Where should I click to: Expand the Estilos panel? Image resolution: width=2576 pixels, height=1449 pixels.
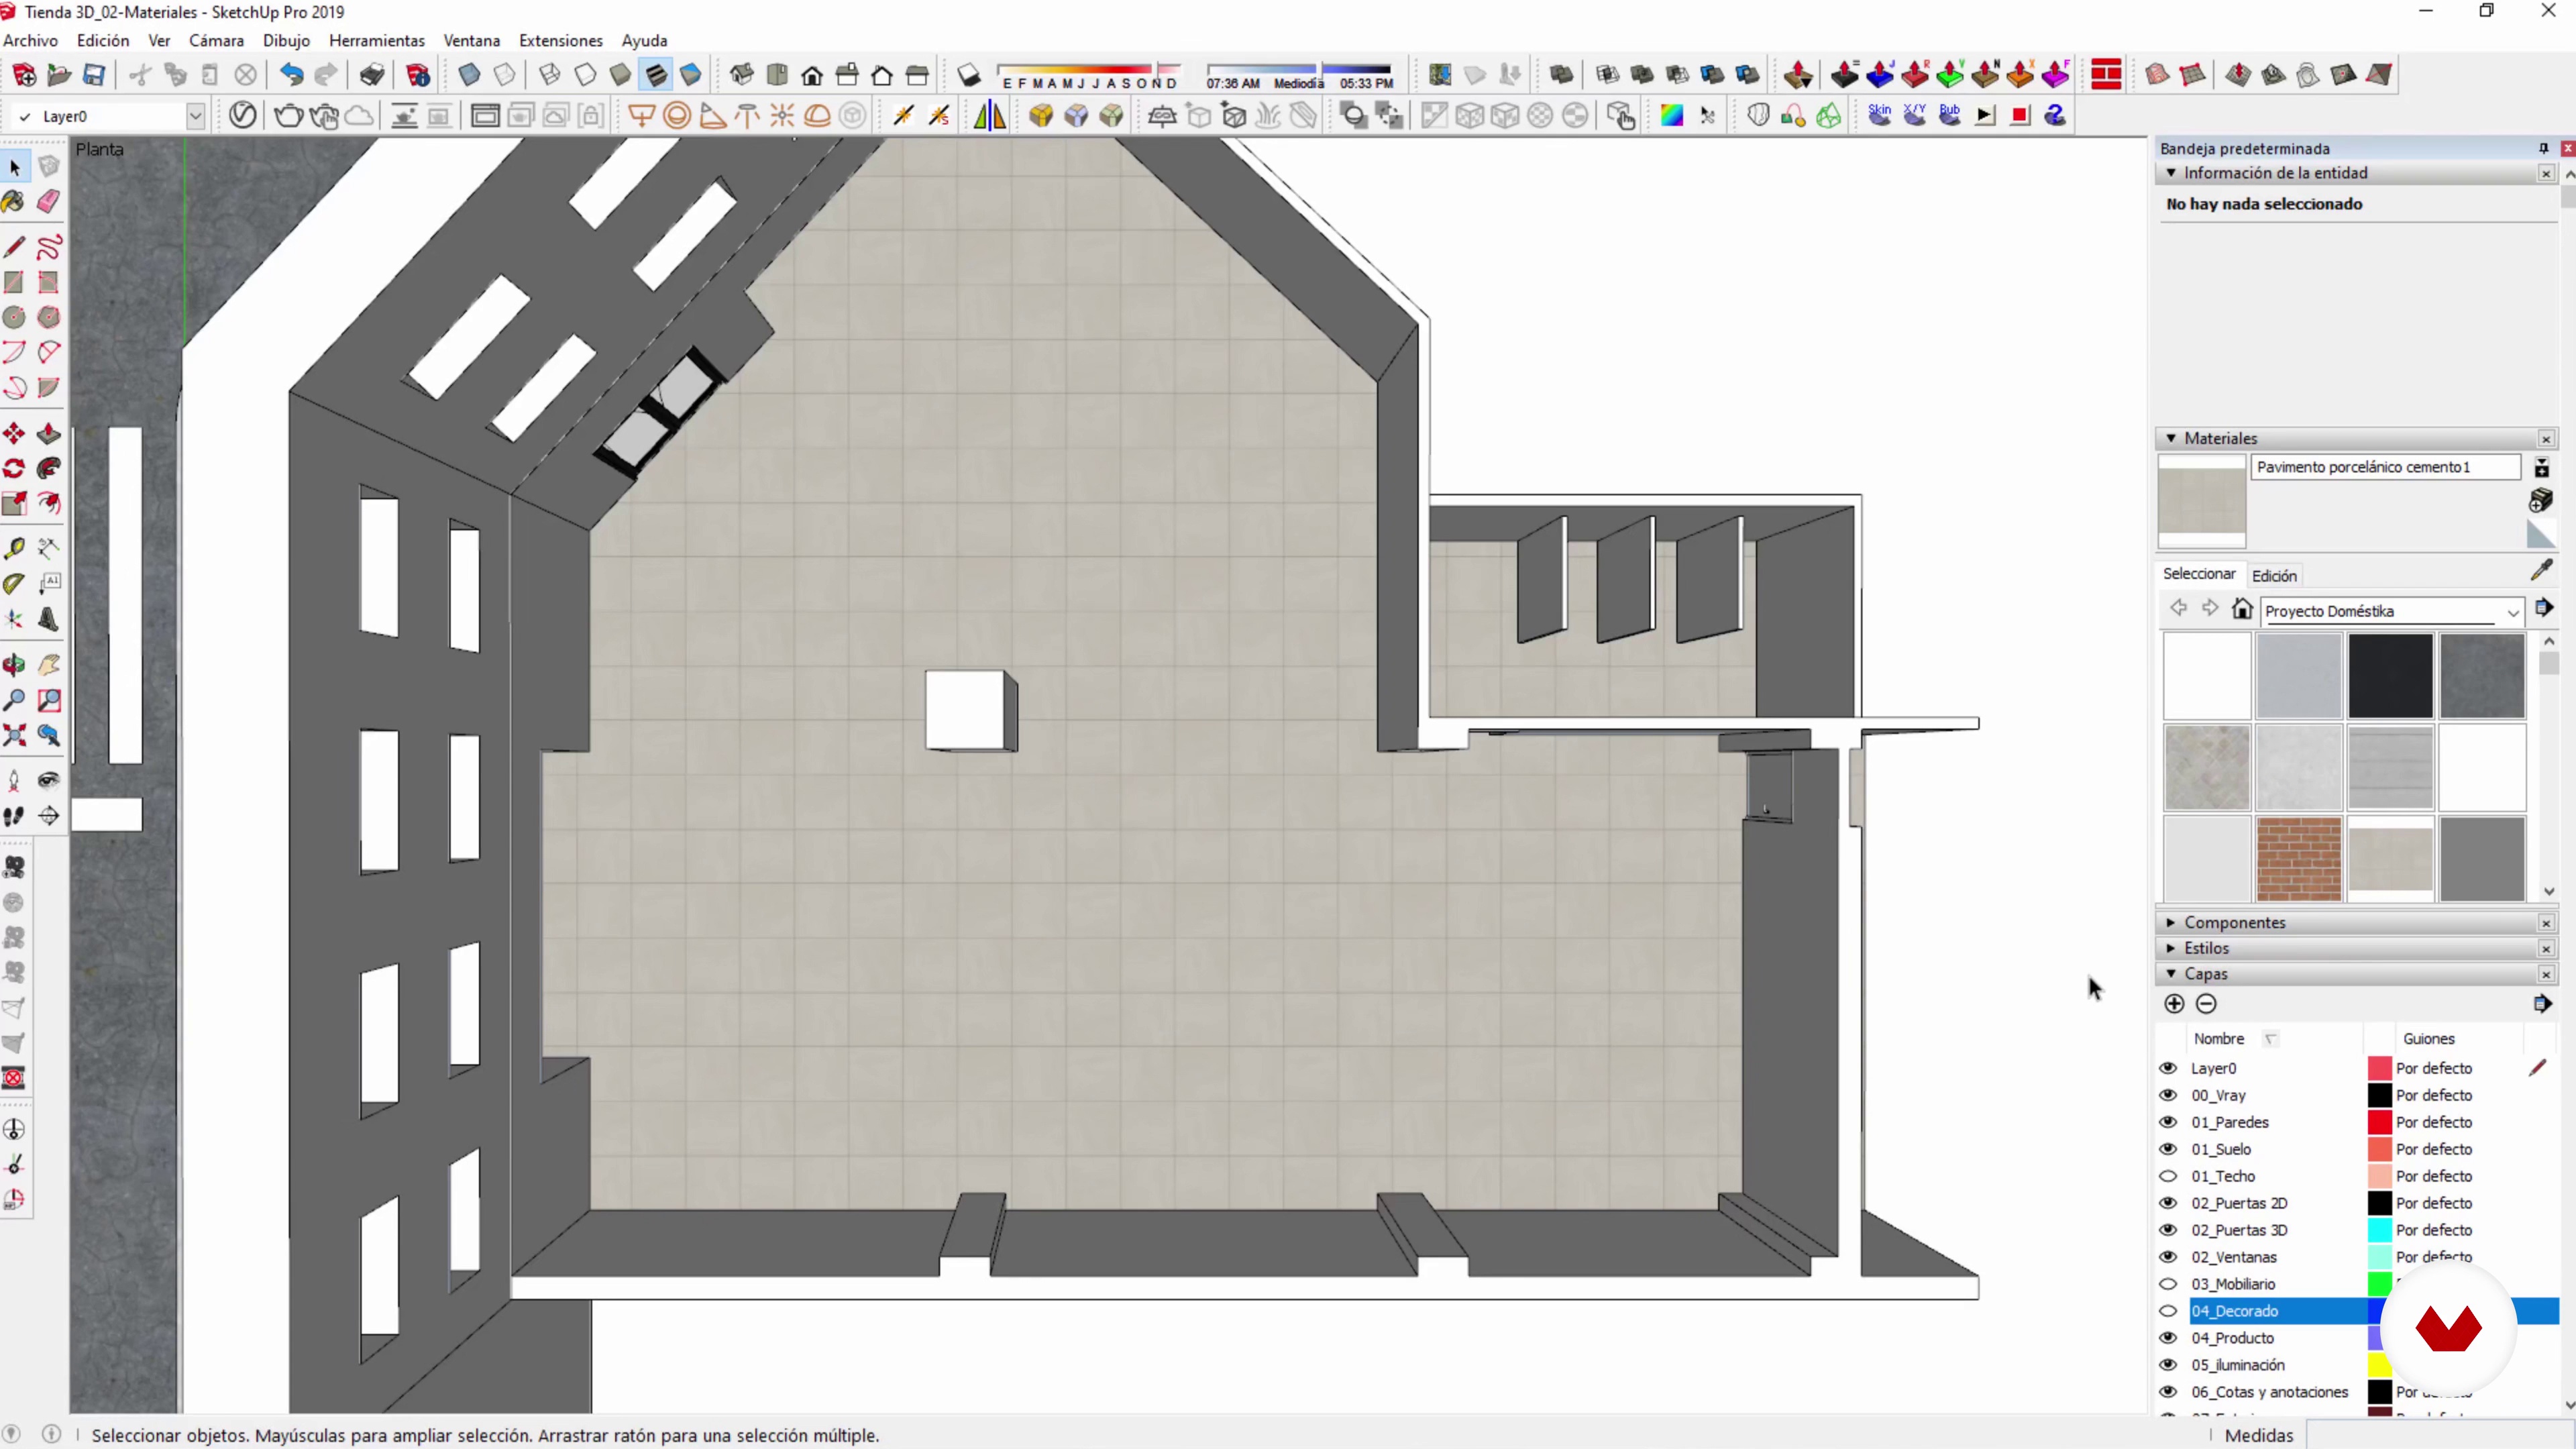click(x=2171, y=948)
